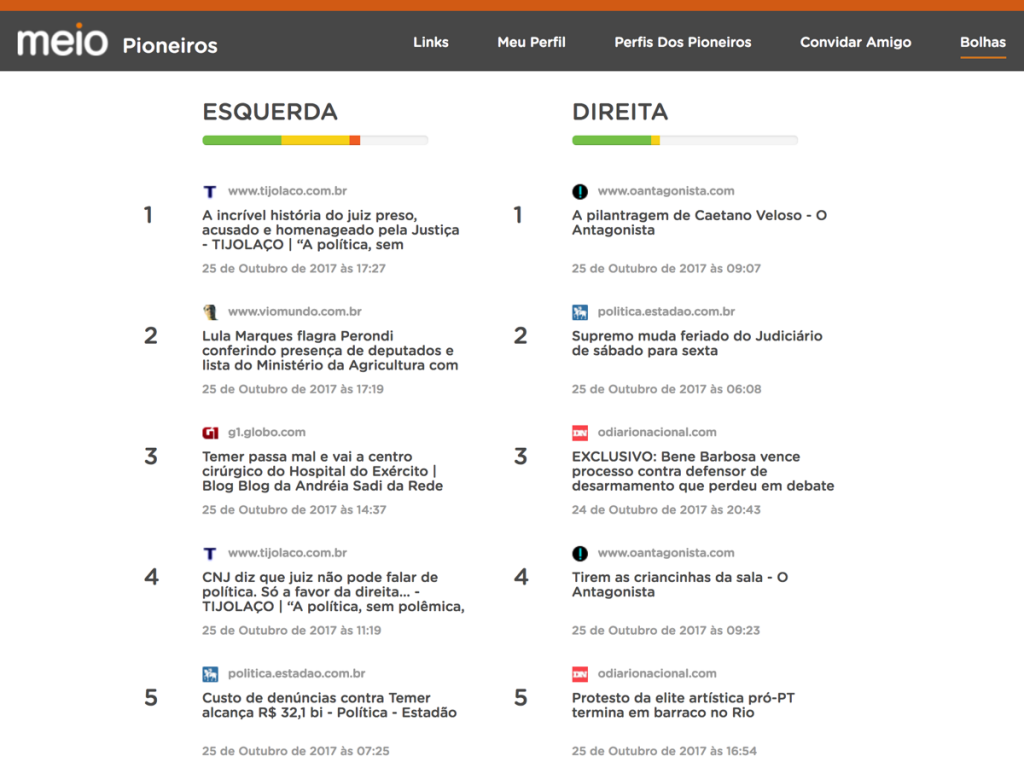Open the article 'Lula Marques flagra Perondi'
The height and width of the screenshot is (768, 1024).
(330, 351)
